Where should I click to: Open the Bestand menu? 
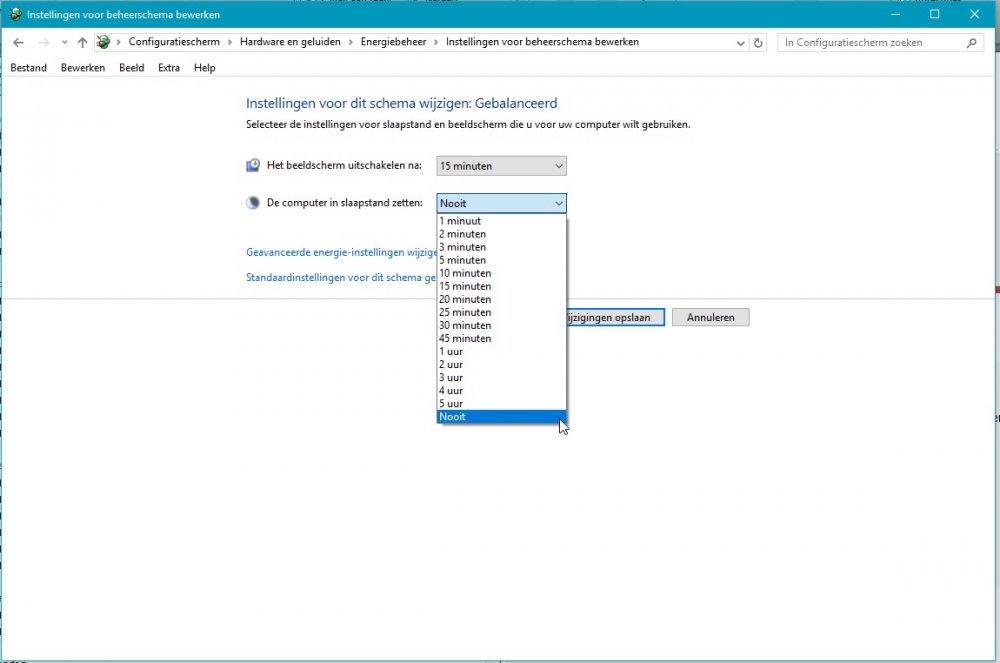tap(28, 68)
